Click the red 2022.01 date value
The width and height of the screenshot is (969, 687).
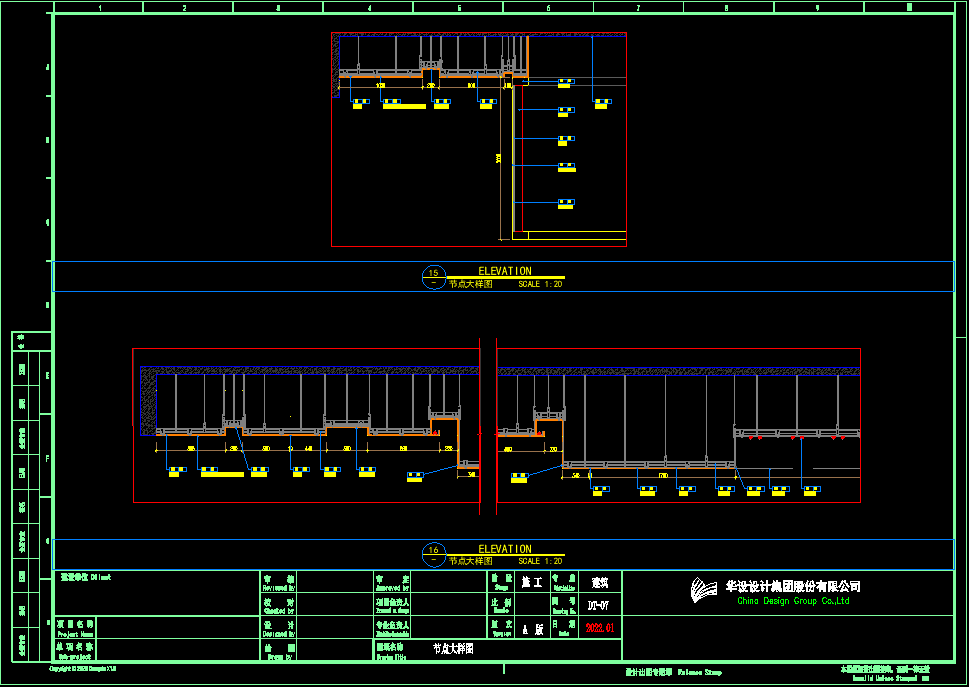point(599,628)
